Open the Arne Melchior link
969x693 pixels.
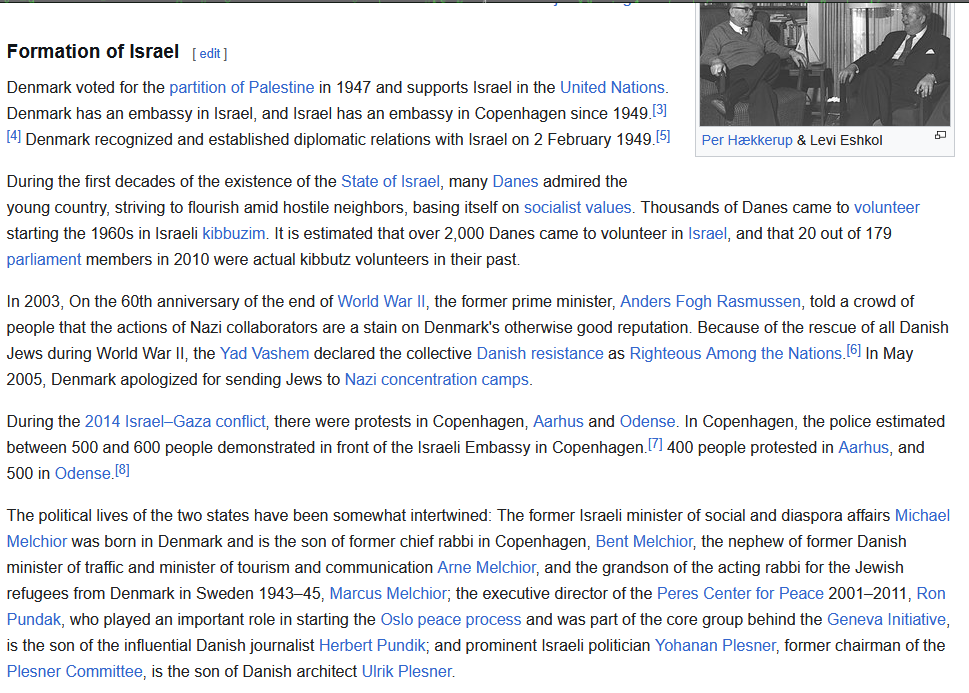[x=486, y=568]
